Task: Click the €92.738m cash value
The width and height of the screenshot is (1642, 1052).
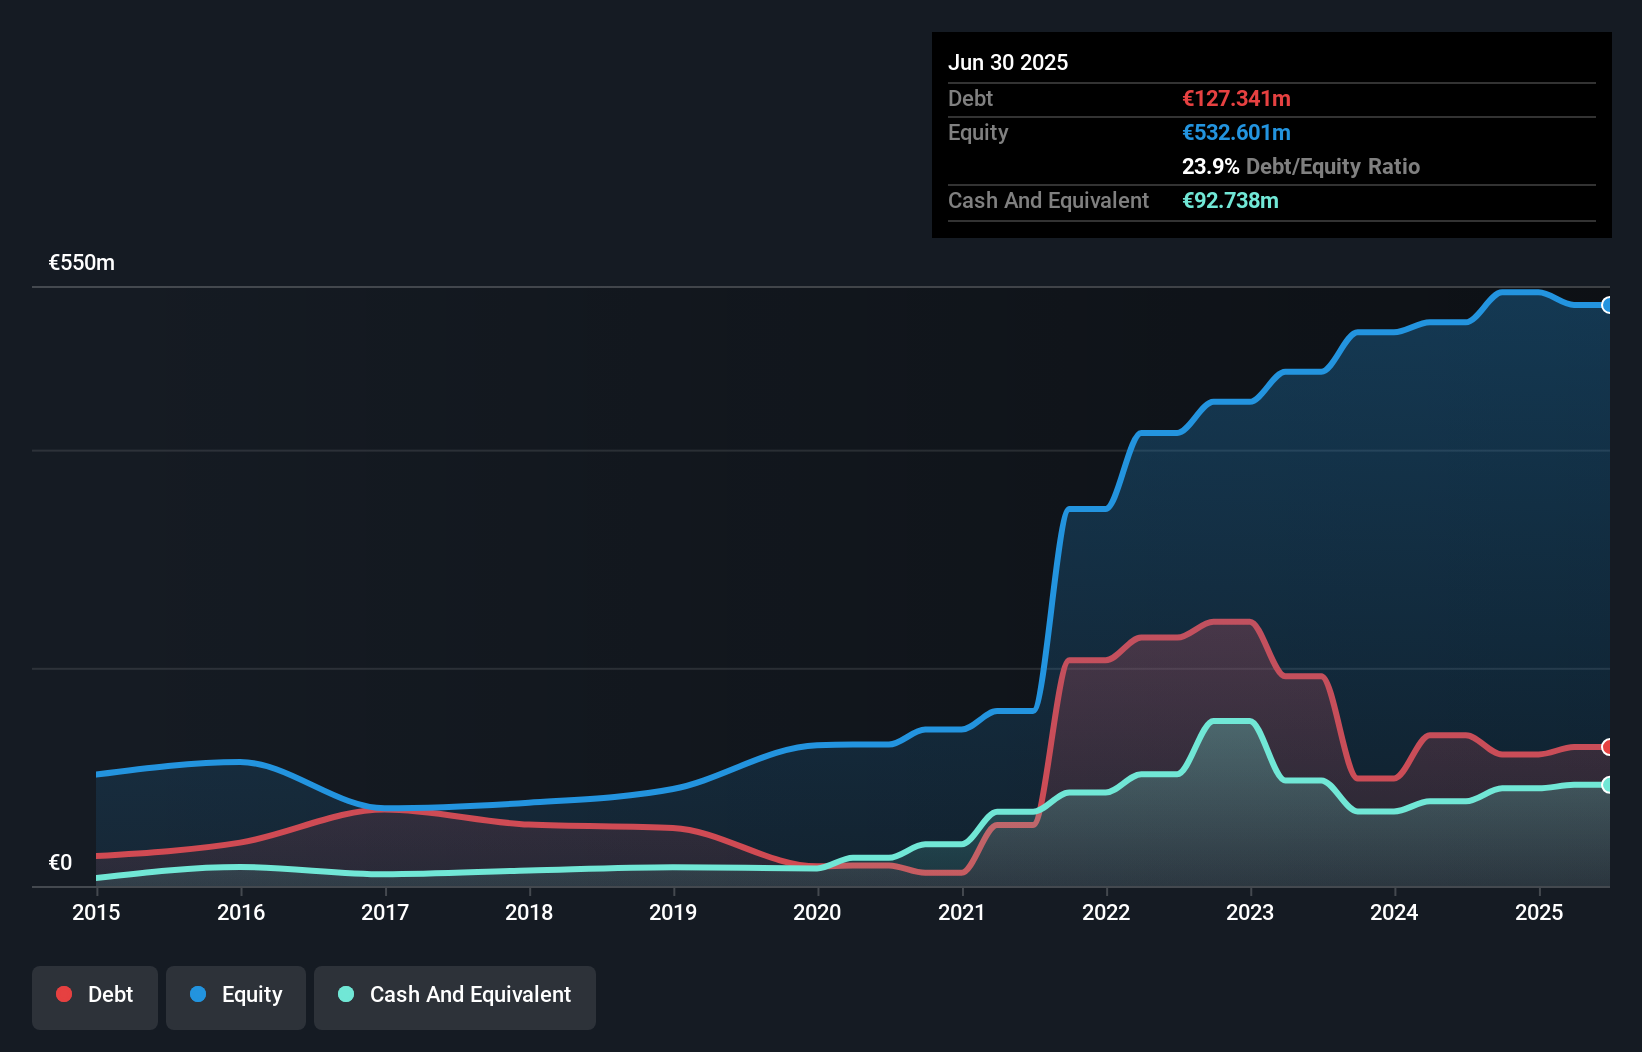Action: click(x=1232, y=200)
